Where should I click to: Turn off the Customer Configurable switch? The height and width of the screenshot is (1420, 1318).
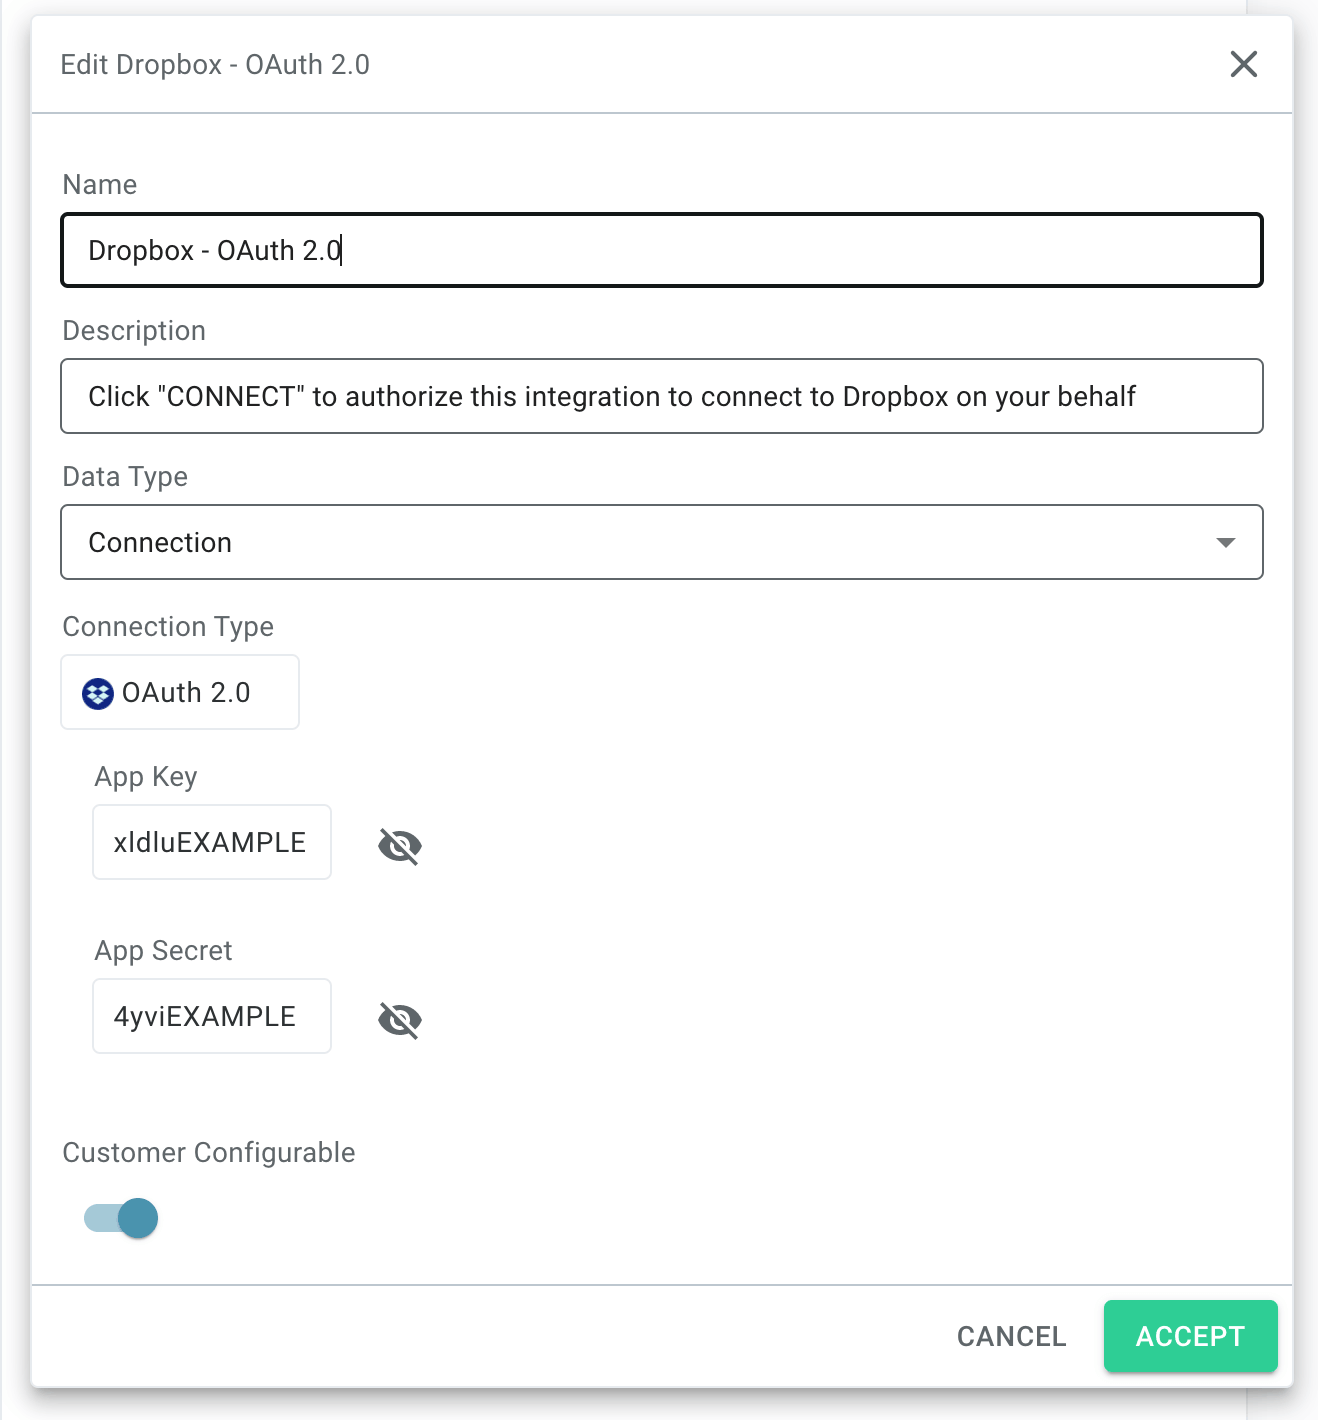(x=122, y=1218)
